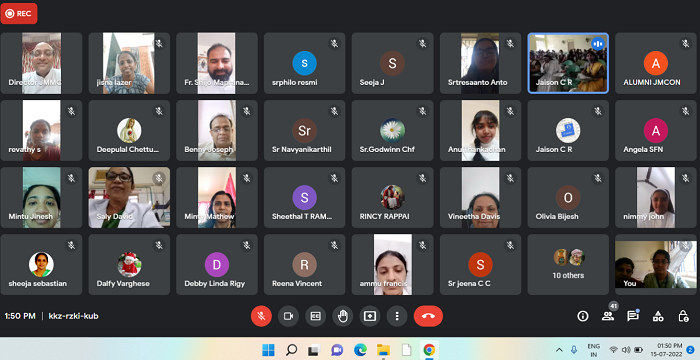Image resolution: width=700 pixels, height=360 pixels.
Task: Open more options three-dot menu
Action: 397,316
